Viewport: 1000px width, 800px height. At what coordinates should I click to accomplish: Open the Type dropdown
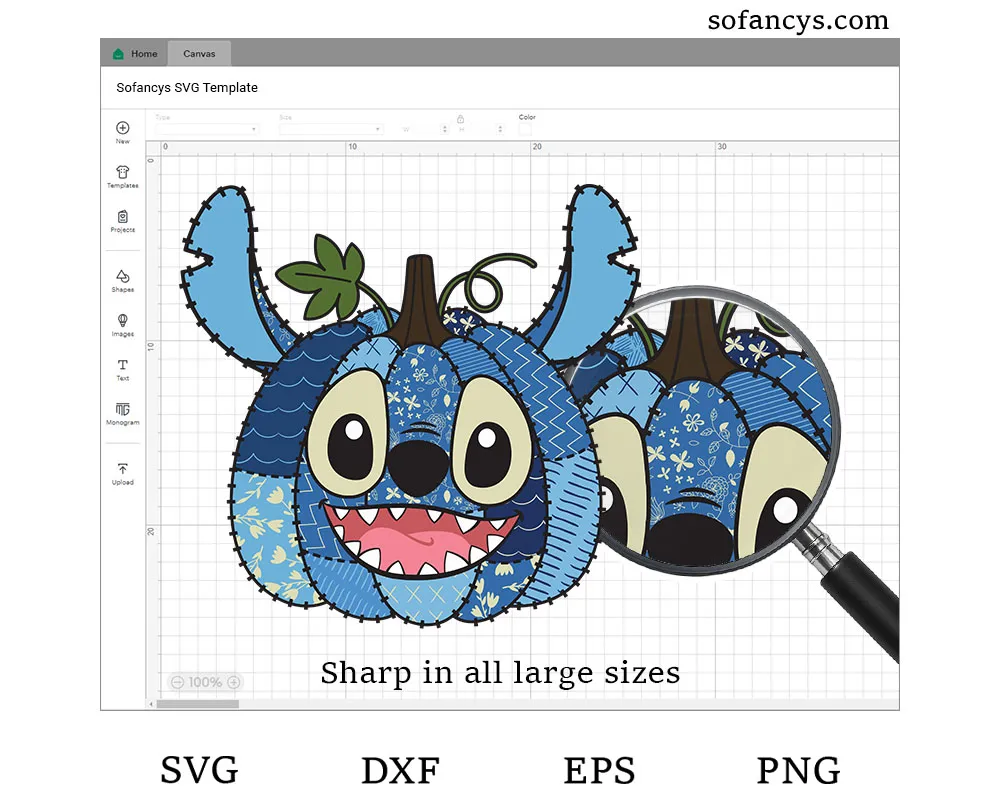(x=207, y=129)
